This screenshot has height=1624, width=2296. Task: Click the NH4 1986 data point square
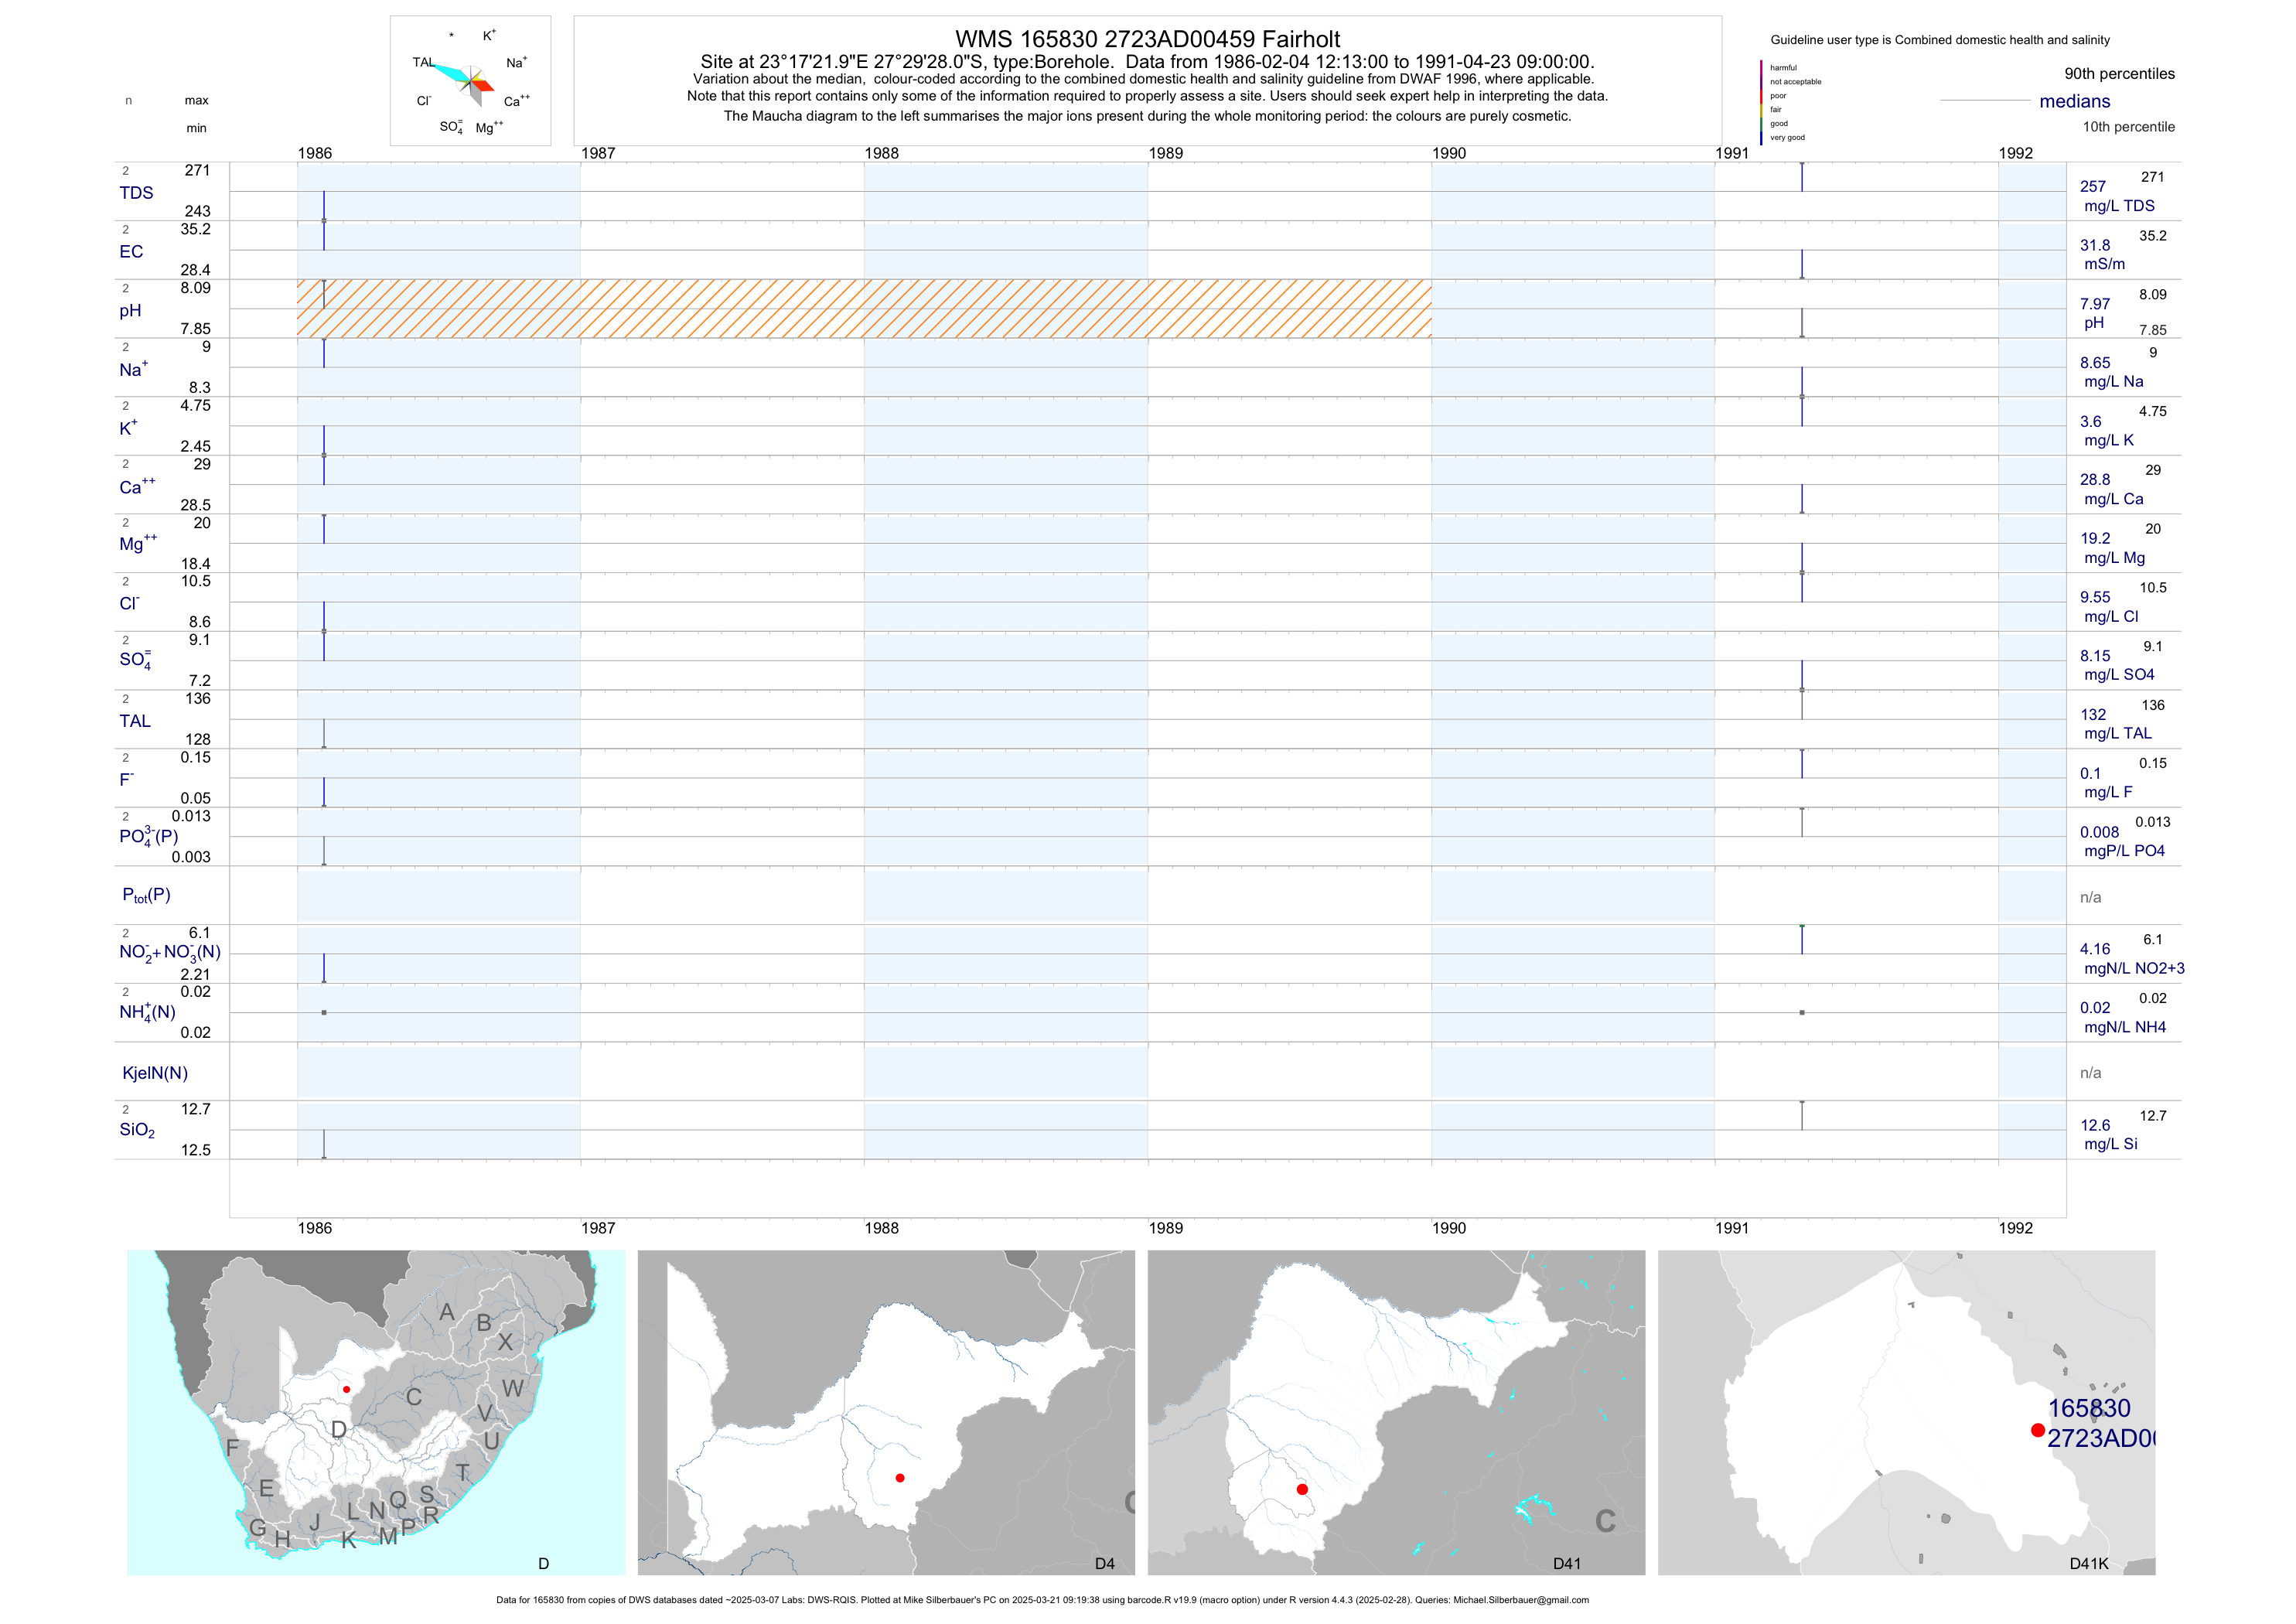click(324, 1012)
